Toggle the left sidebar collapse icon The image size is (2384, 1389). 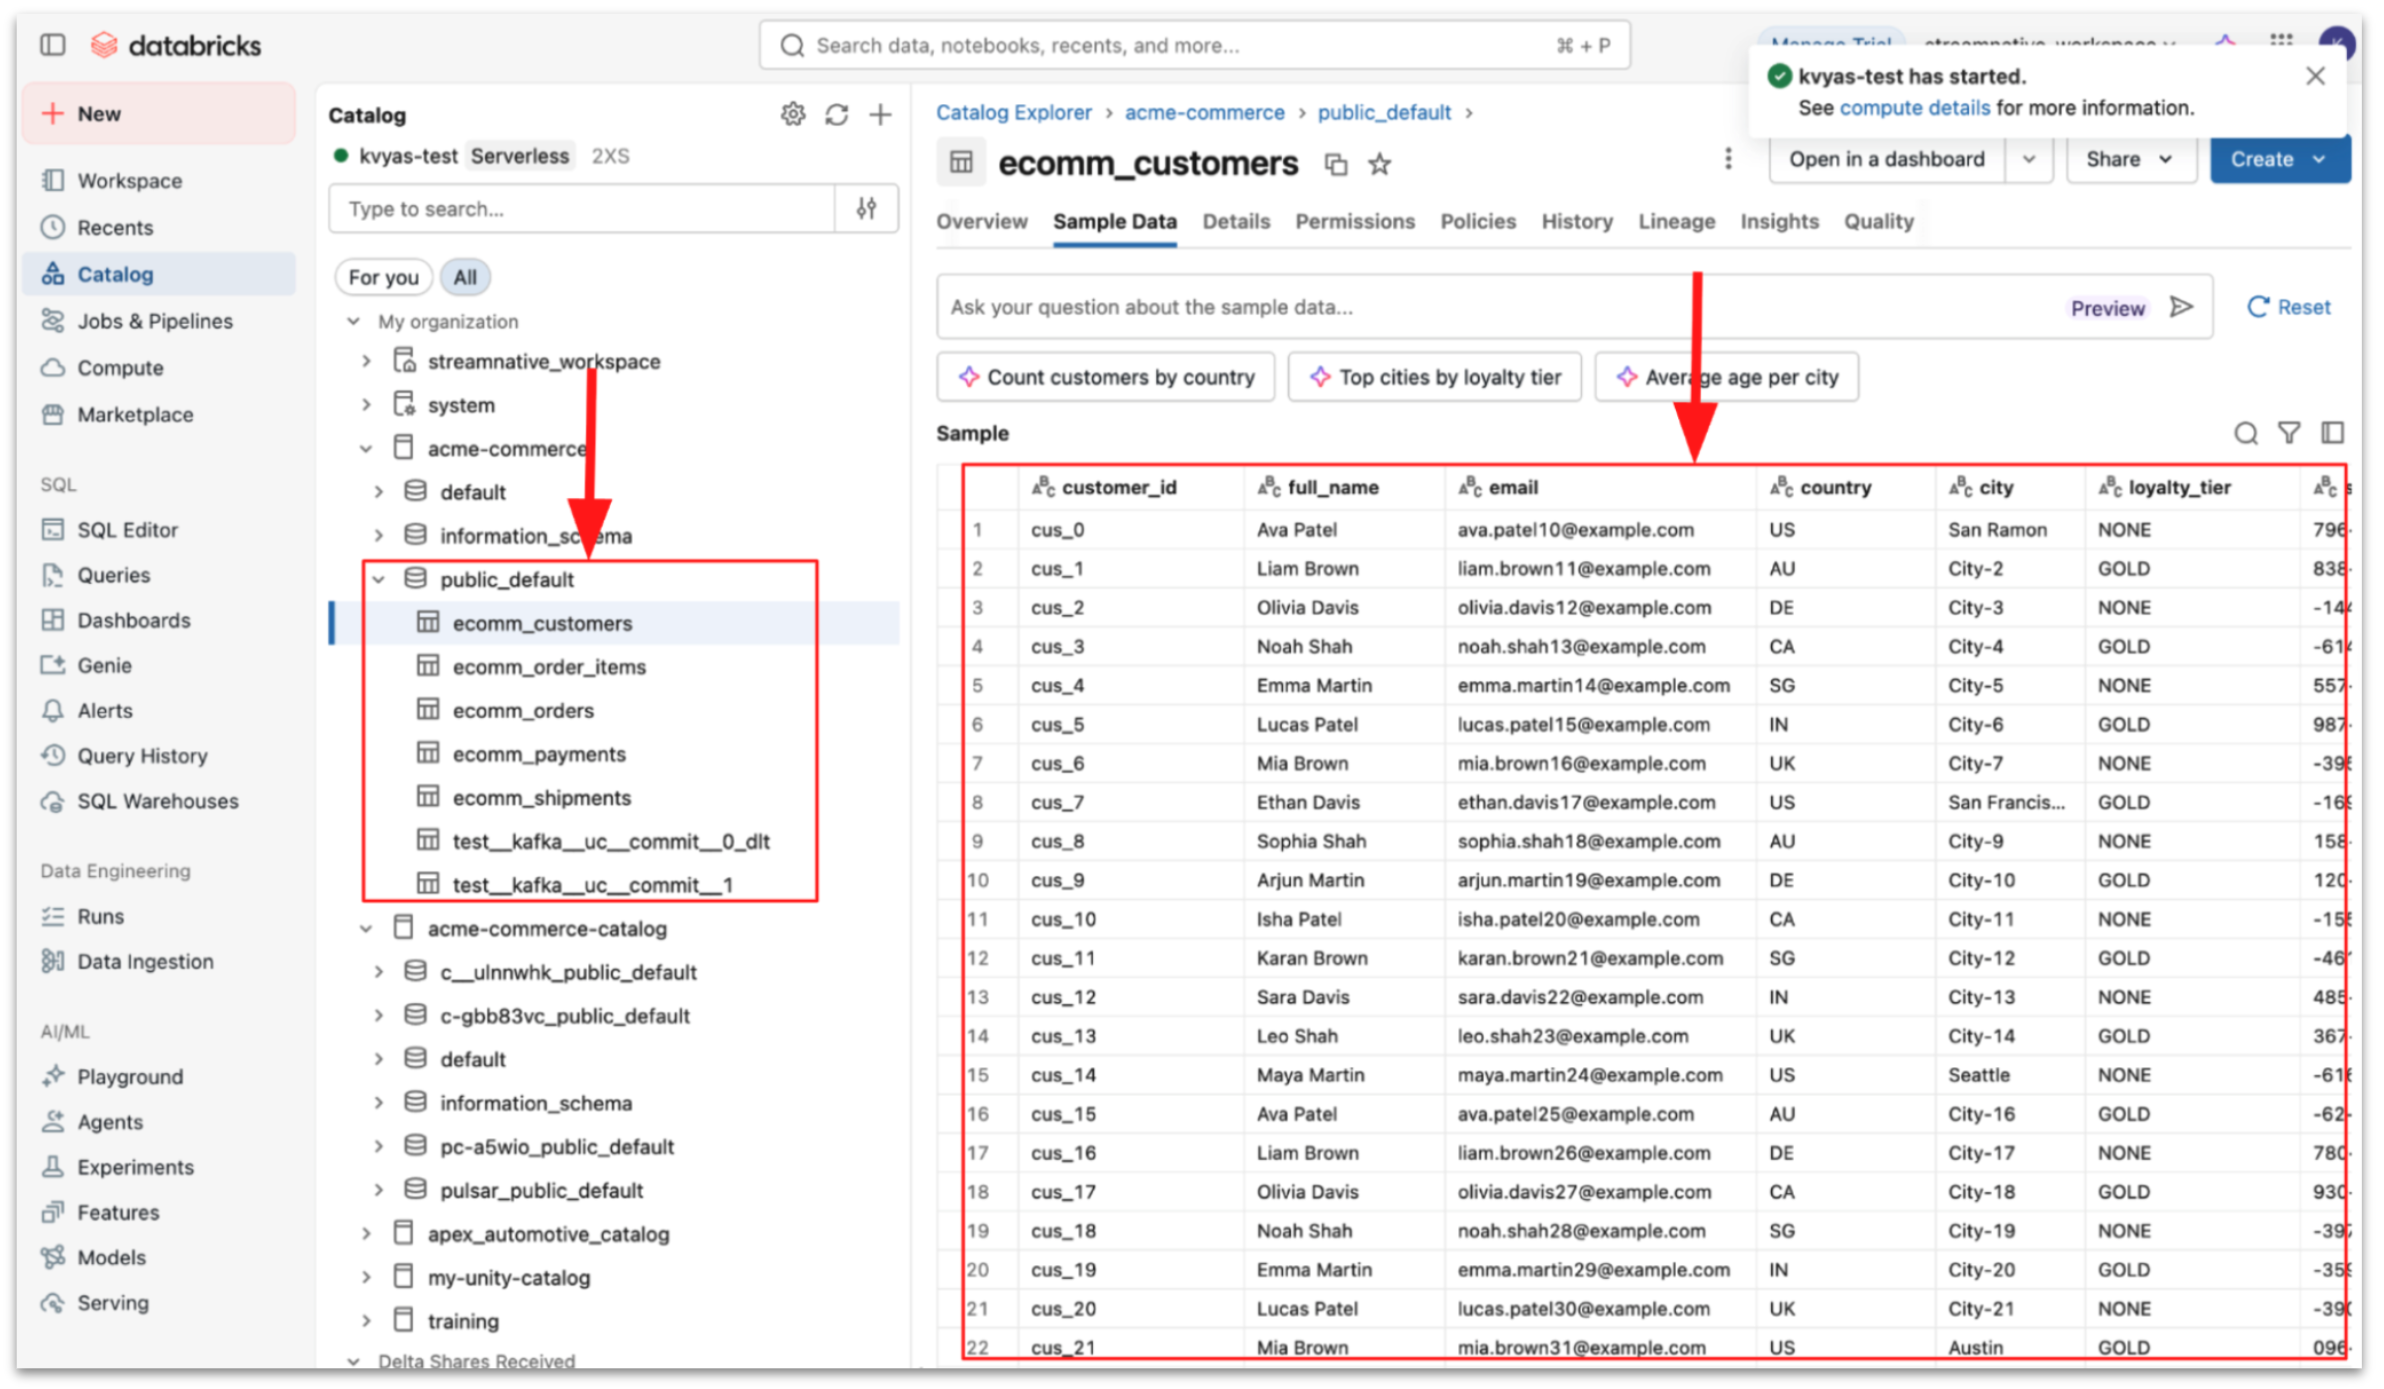(x=53, y=45)
